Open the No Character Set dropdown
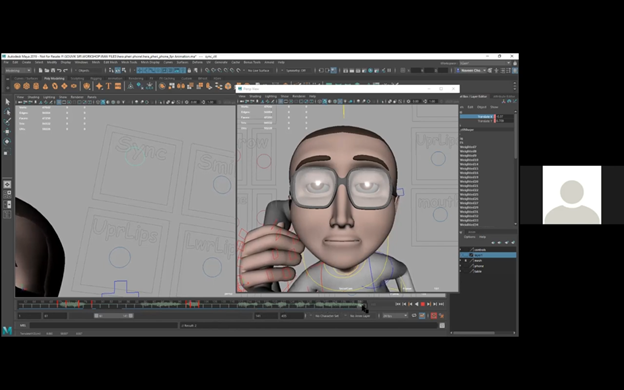Image resolution: width=624 pixels, height=390 pixels. pyautogui.click(x=328, y=316)
